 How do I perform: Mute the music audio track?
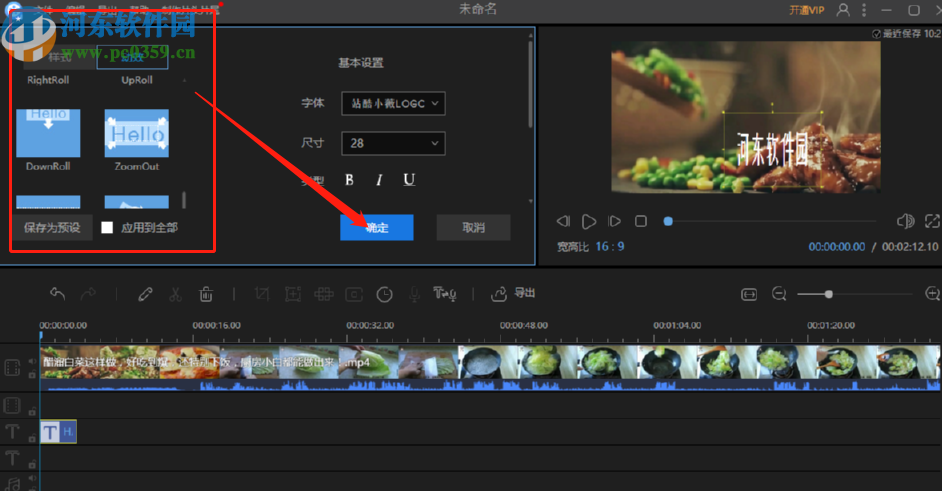pos(32,479)
